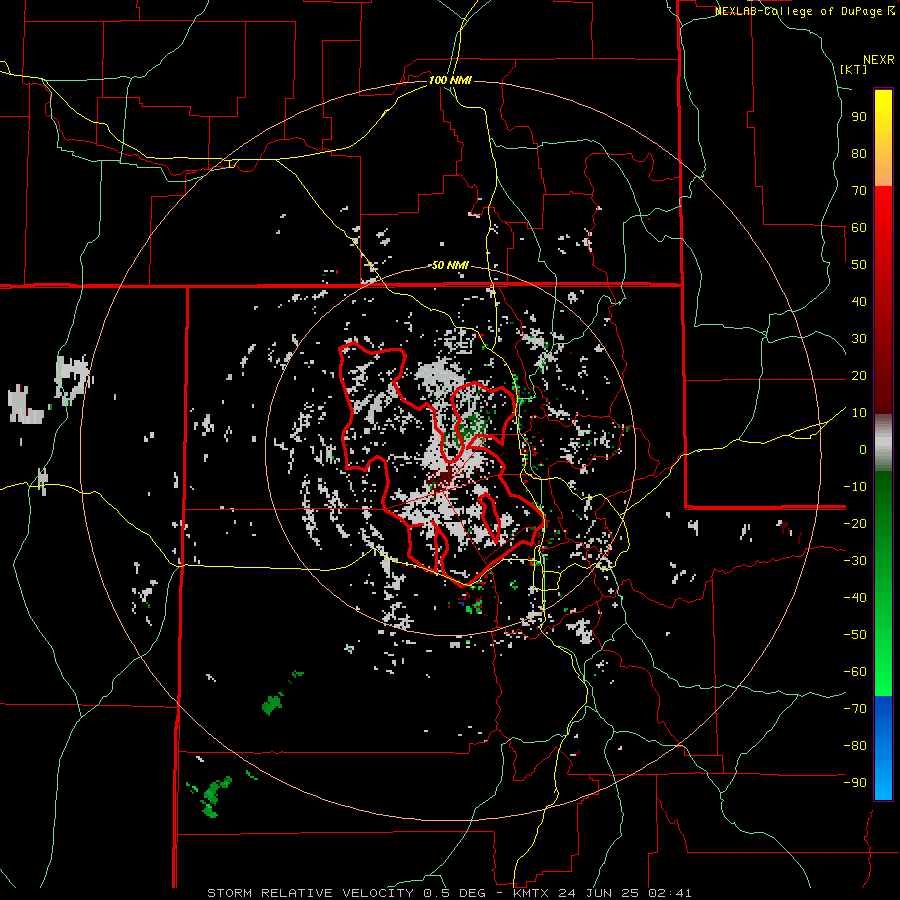The image size is (900, 900).
Task: Click the STORM RELATIVE VELOCITY caption text
Action: [x=310, y=893]
